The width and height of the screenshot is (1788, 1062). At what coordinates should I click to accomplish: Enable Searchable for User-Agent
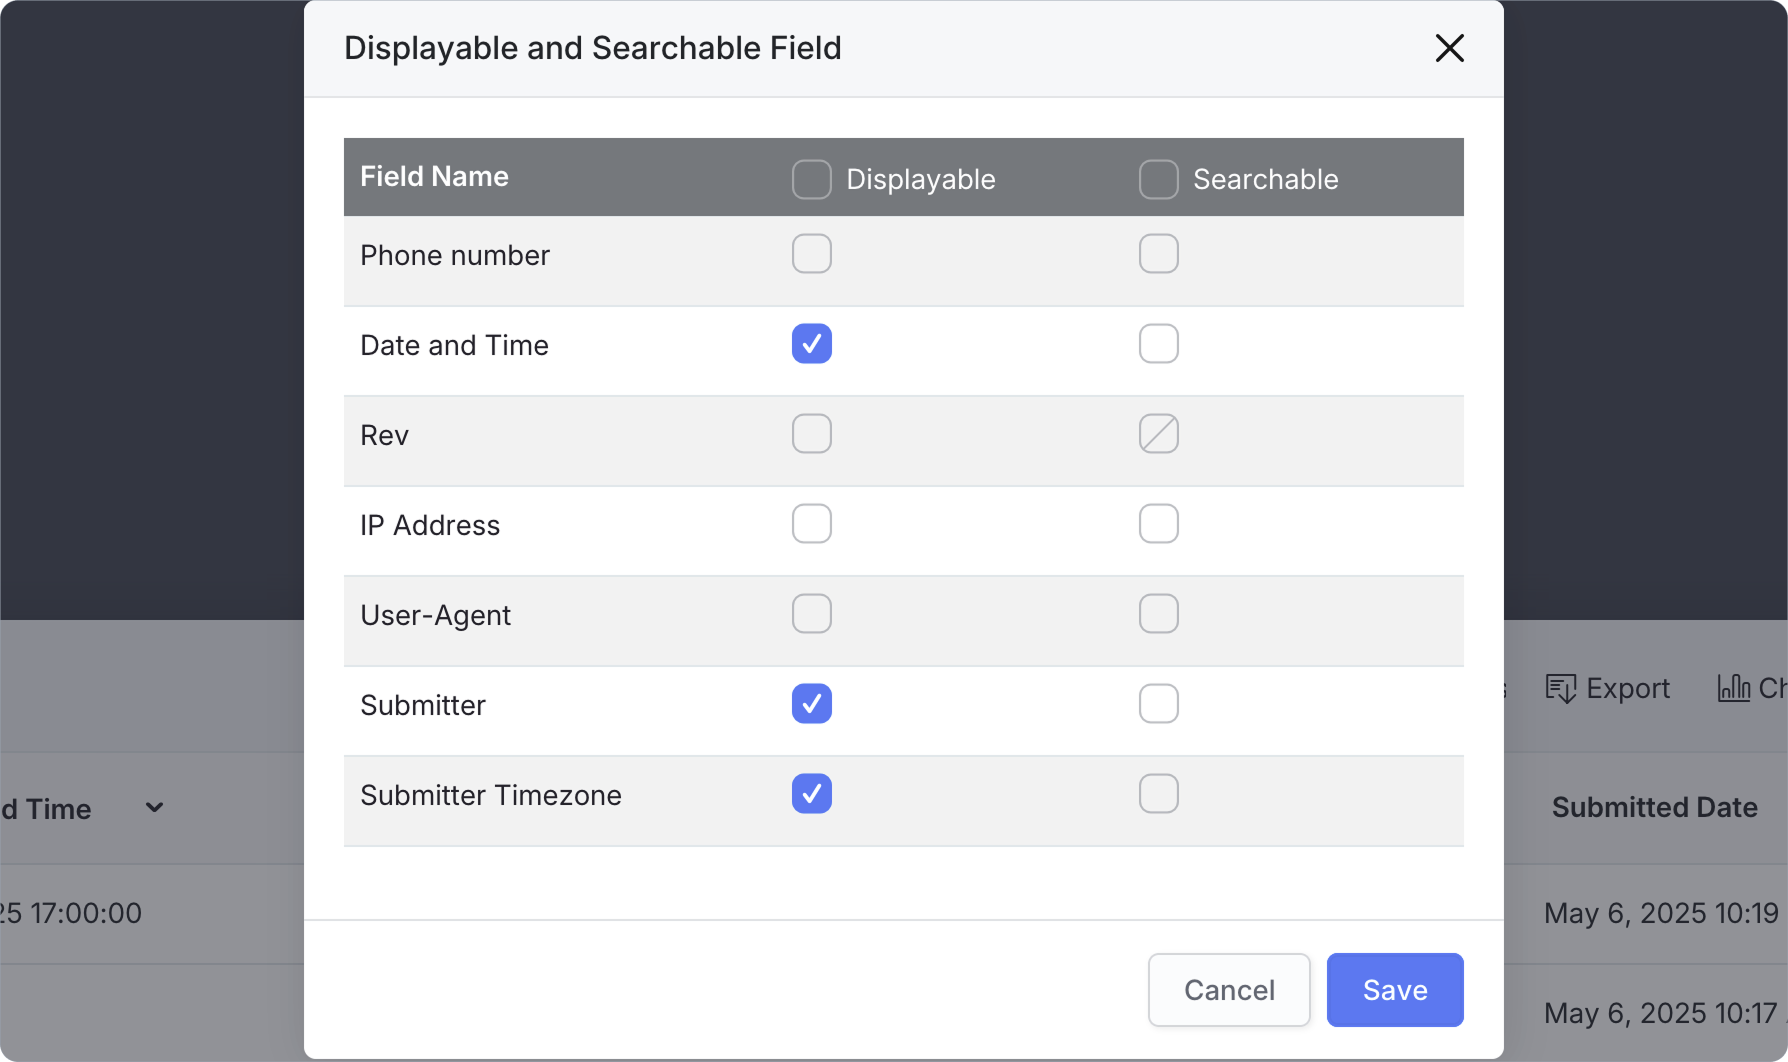pos(1159,614)
